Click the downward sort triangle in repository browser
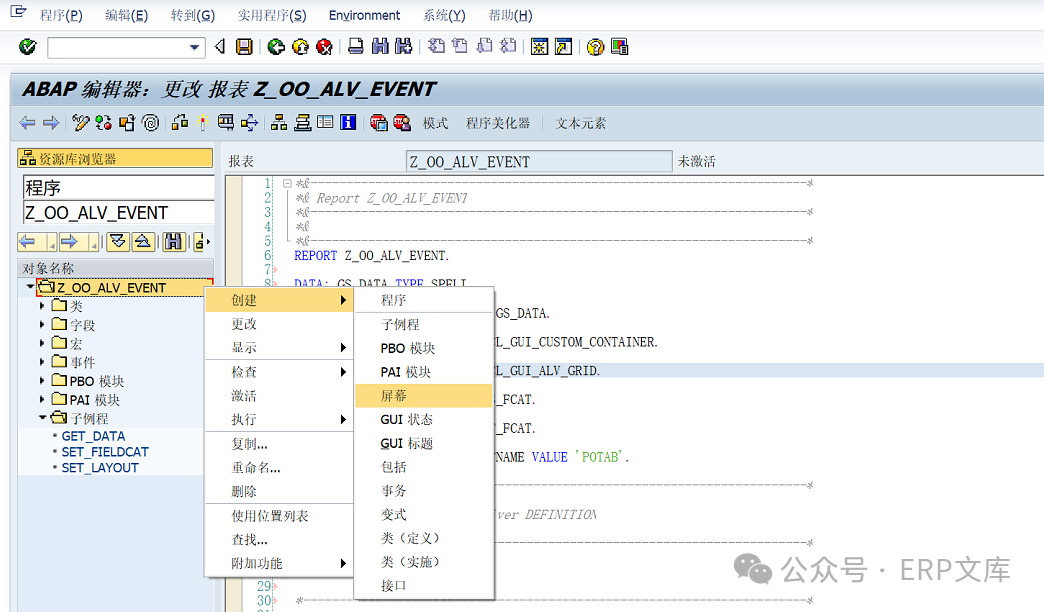This screenshot has height=612, width=1044. (x=117, y=241)
